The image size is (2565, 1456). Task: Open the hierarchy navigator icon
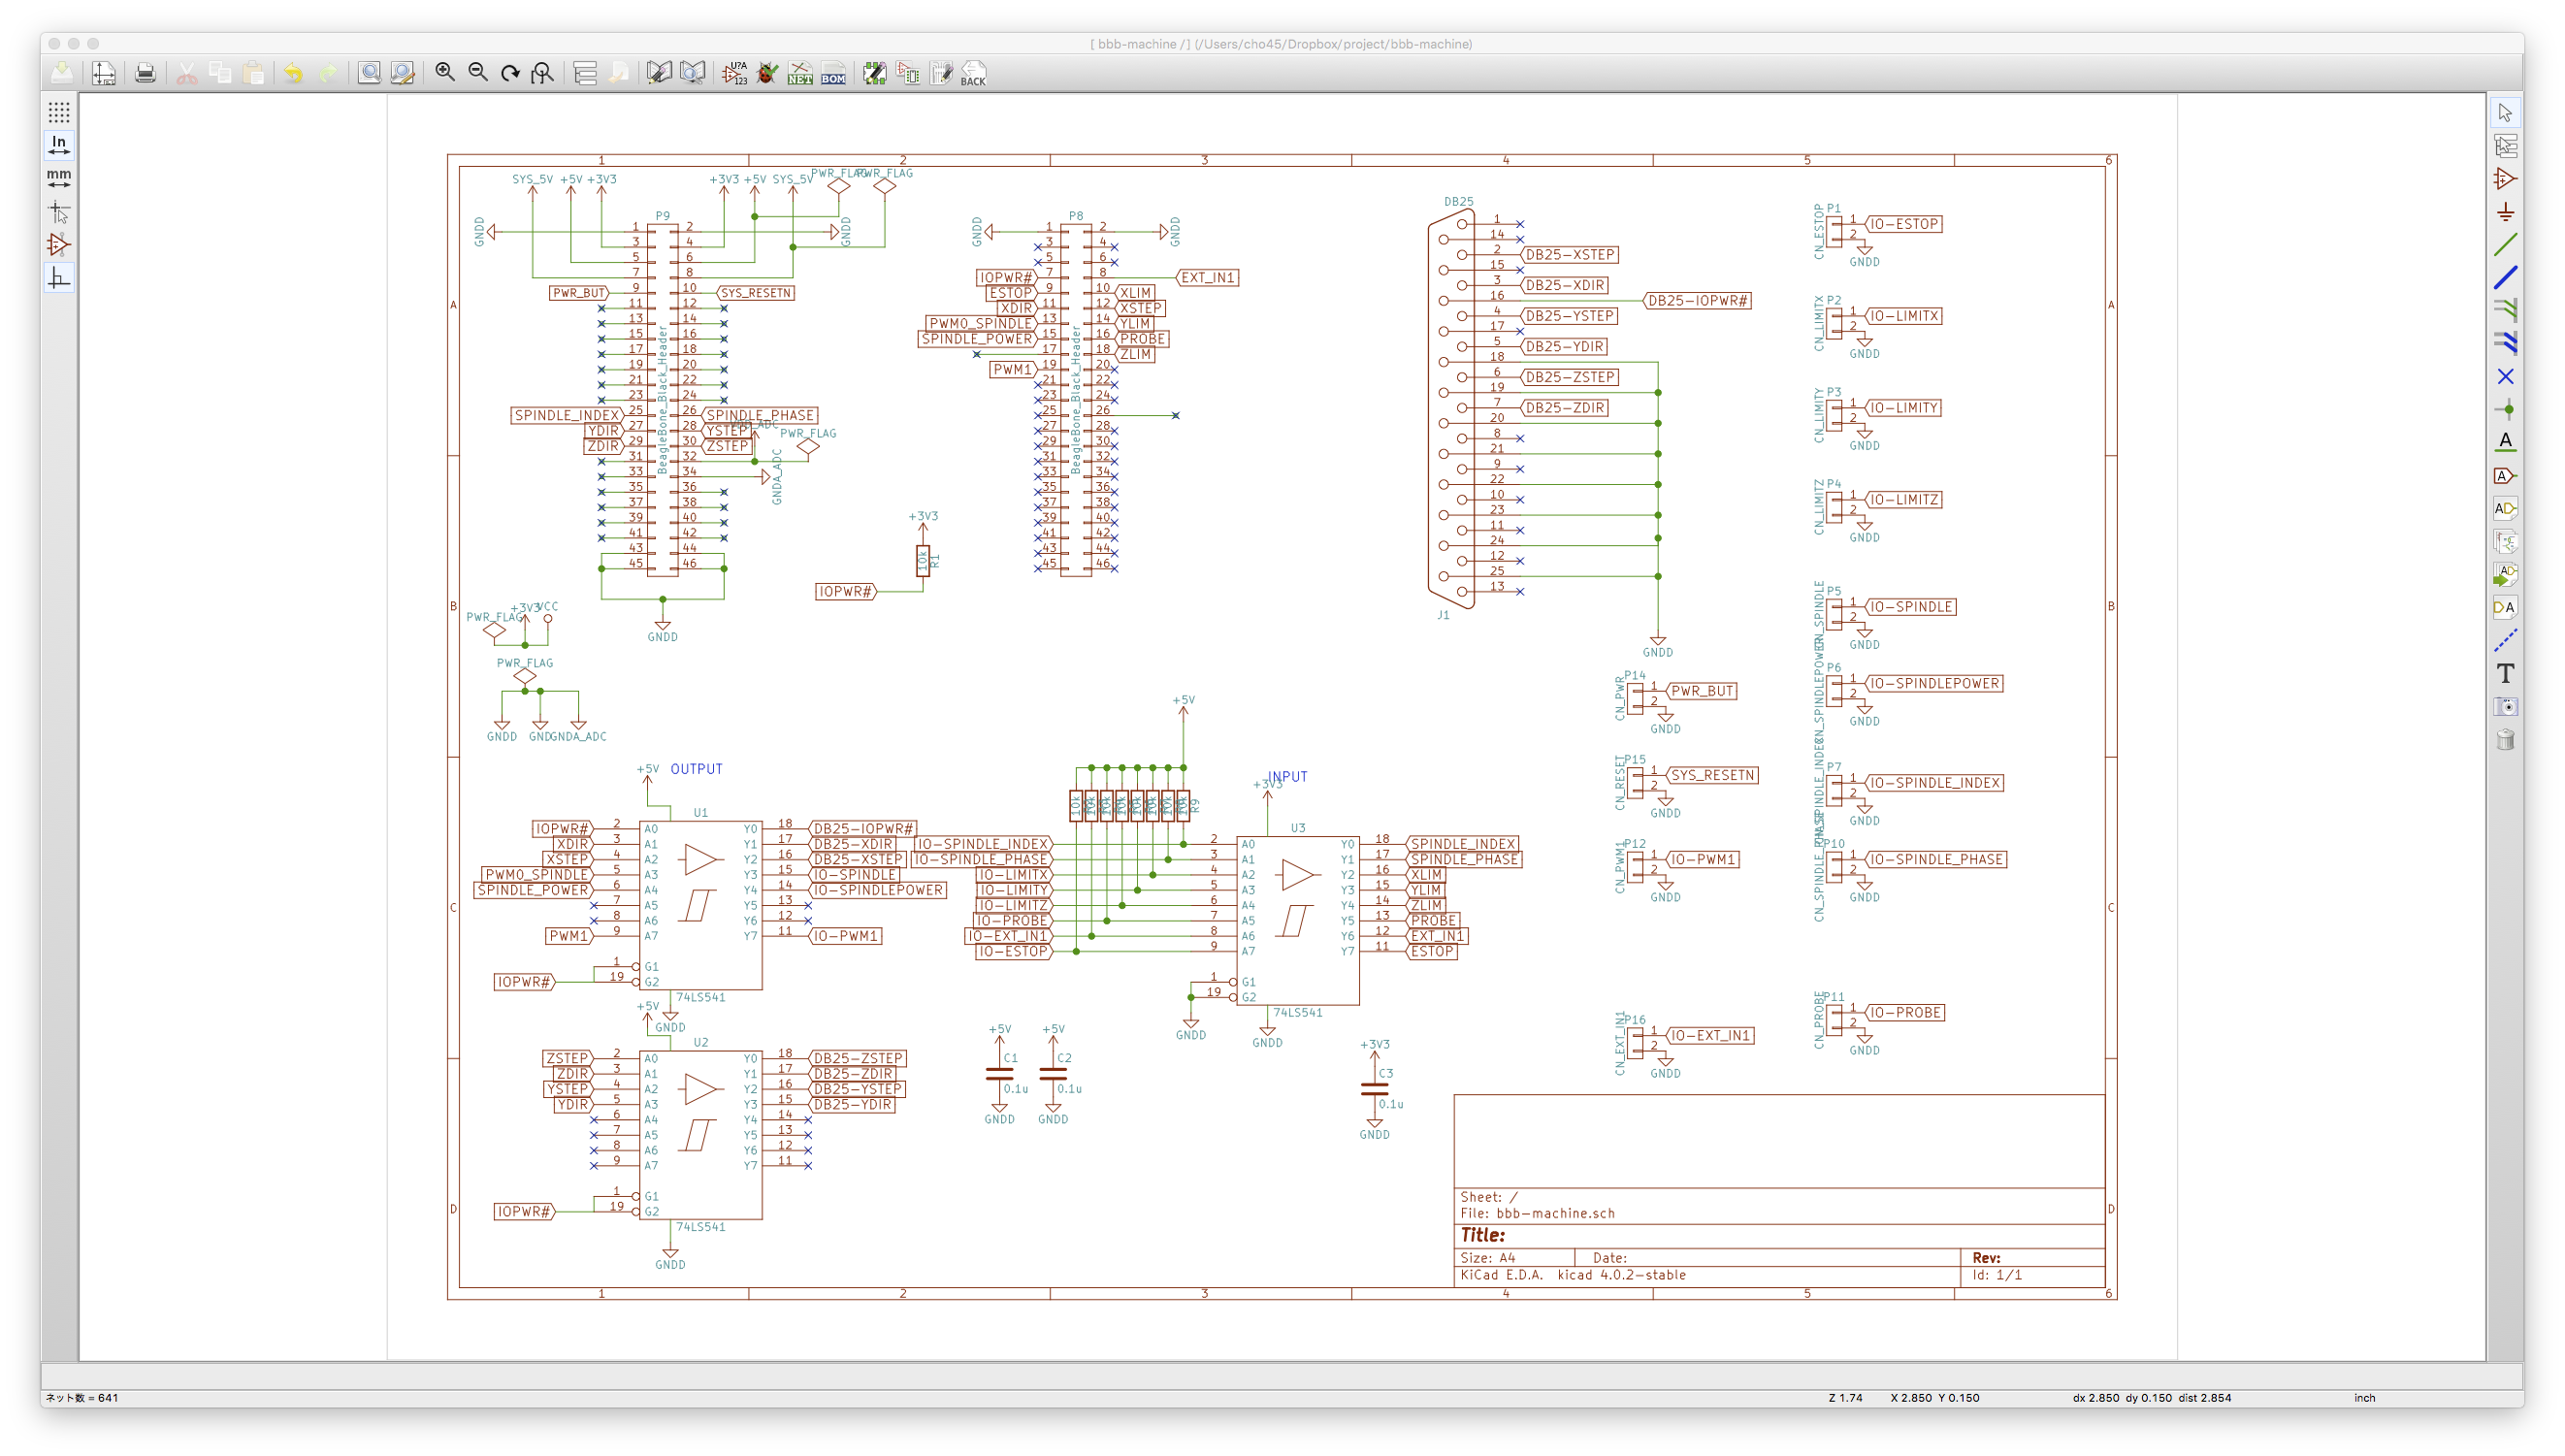click(585, 73)
